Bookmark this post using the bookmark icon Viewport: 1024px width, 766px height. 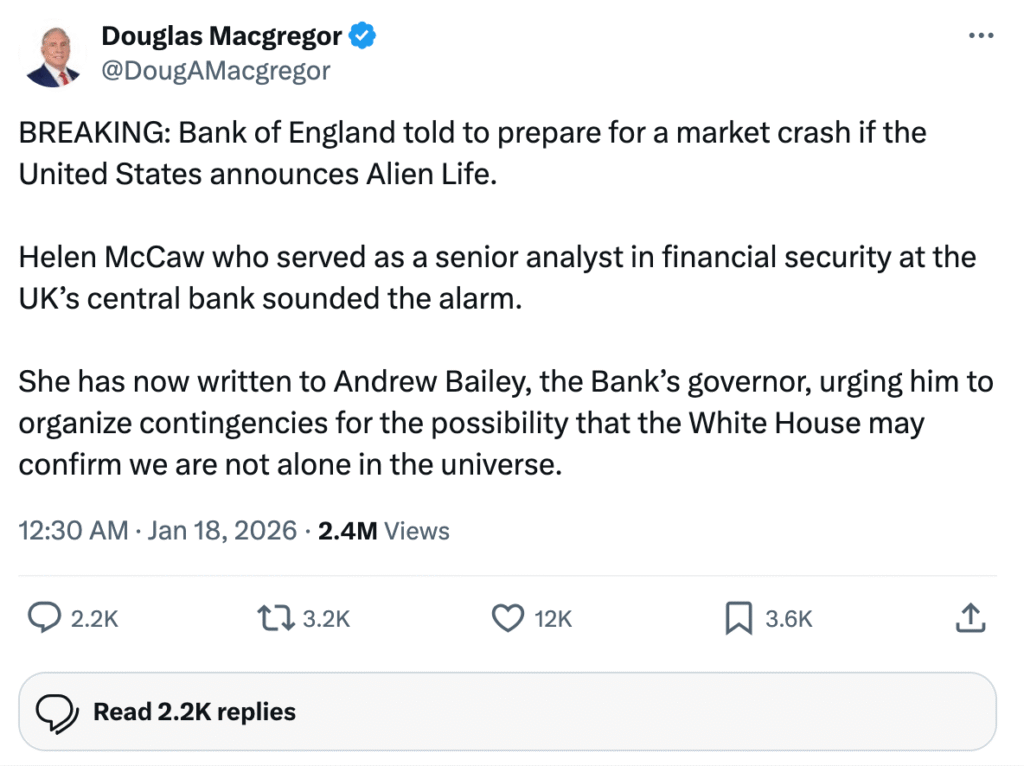point(737,619)
